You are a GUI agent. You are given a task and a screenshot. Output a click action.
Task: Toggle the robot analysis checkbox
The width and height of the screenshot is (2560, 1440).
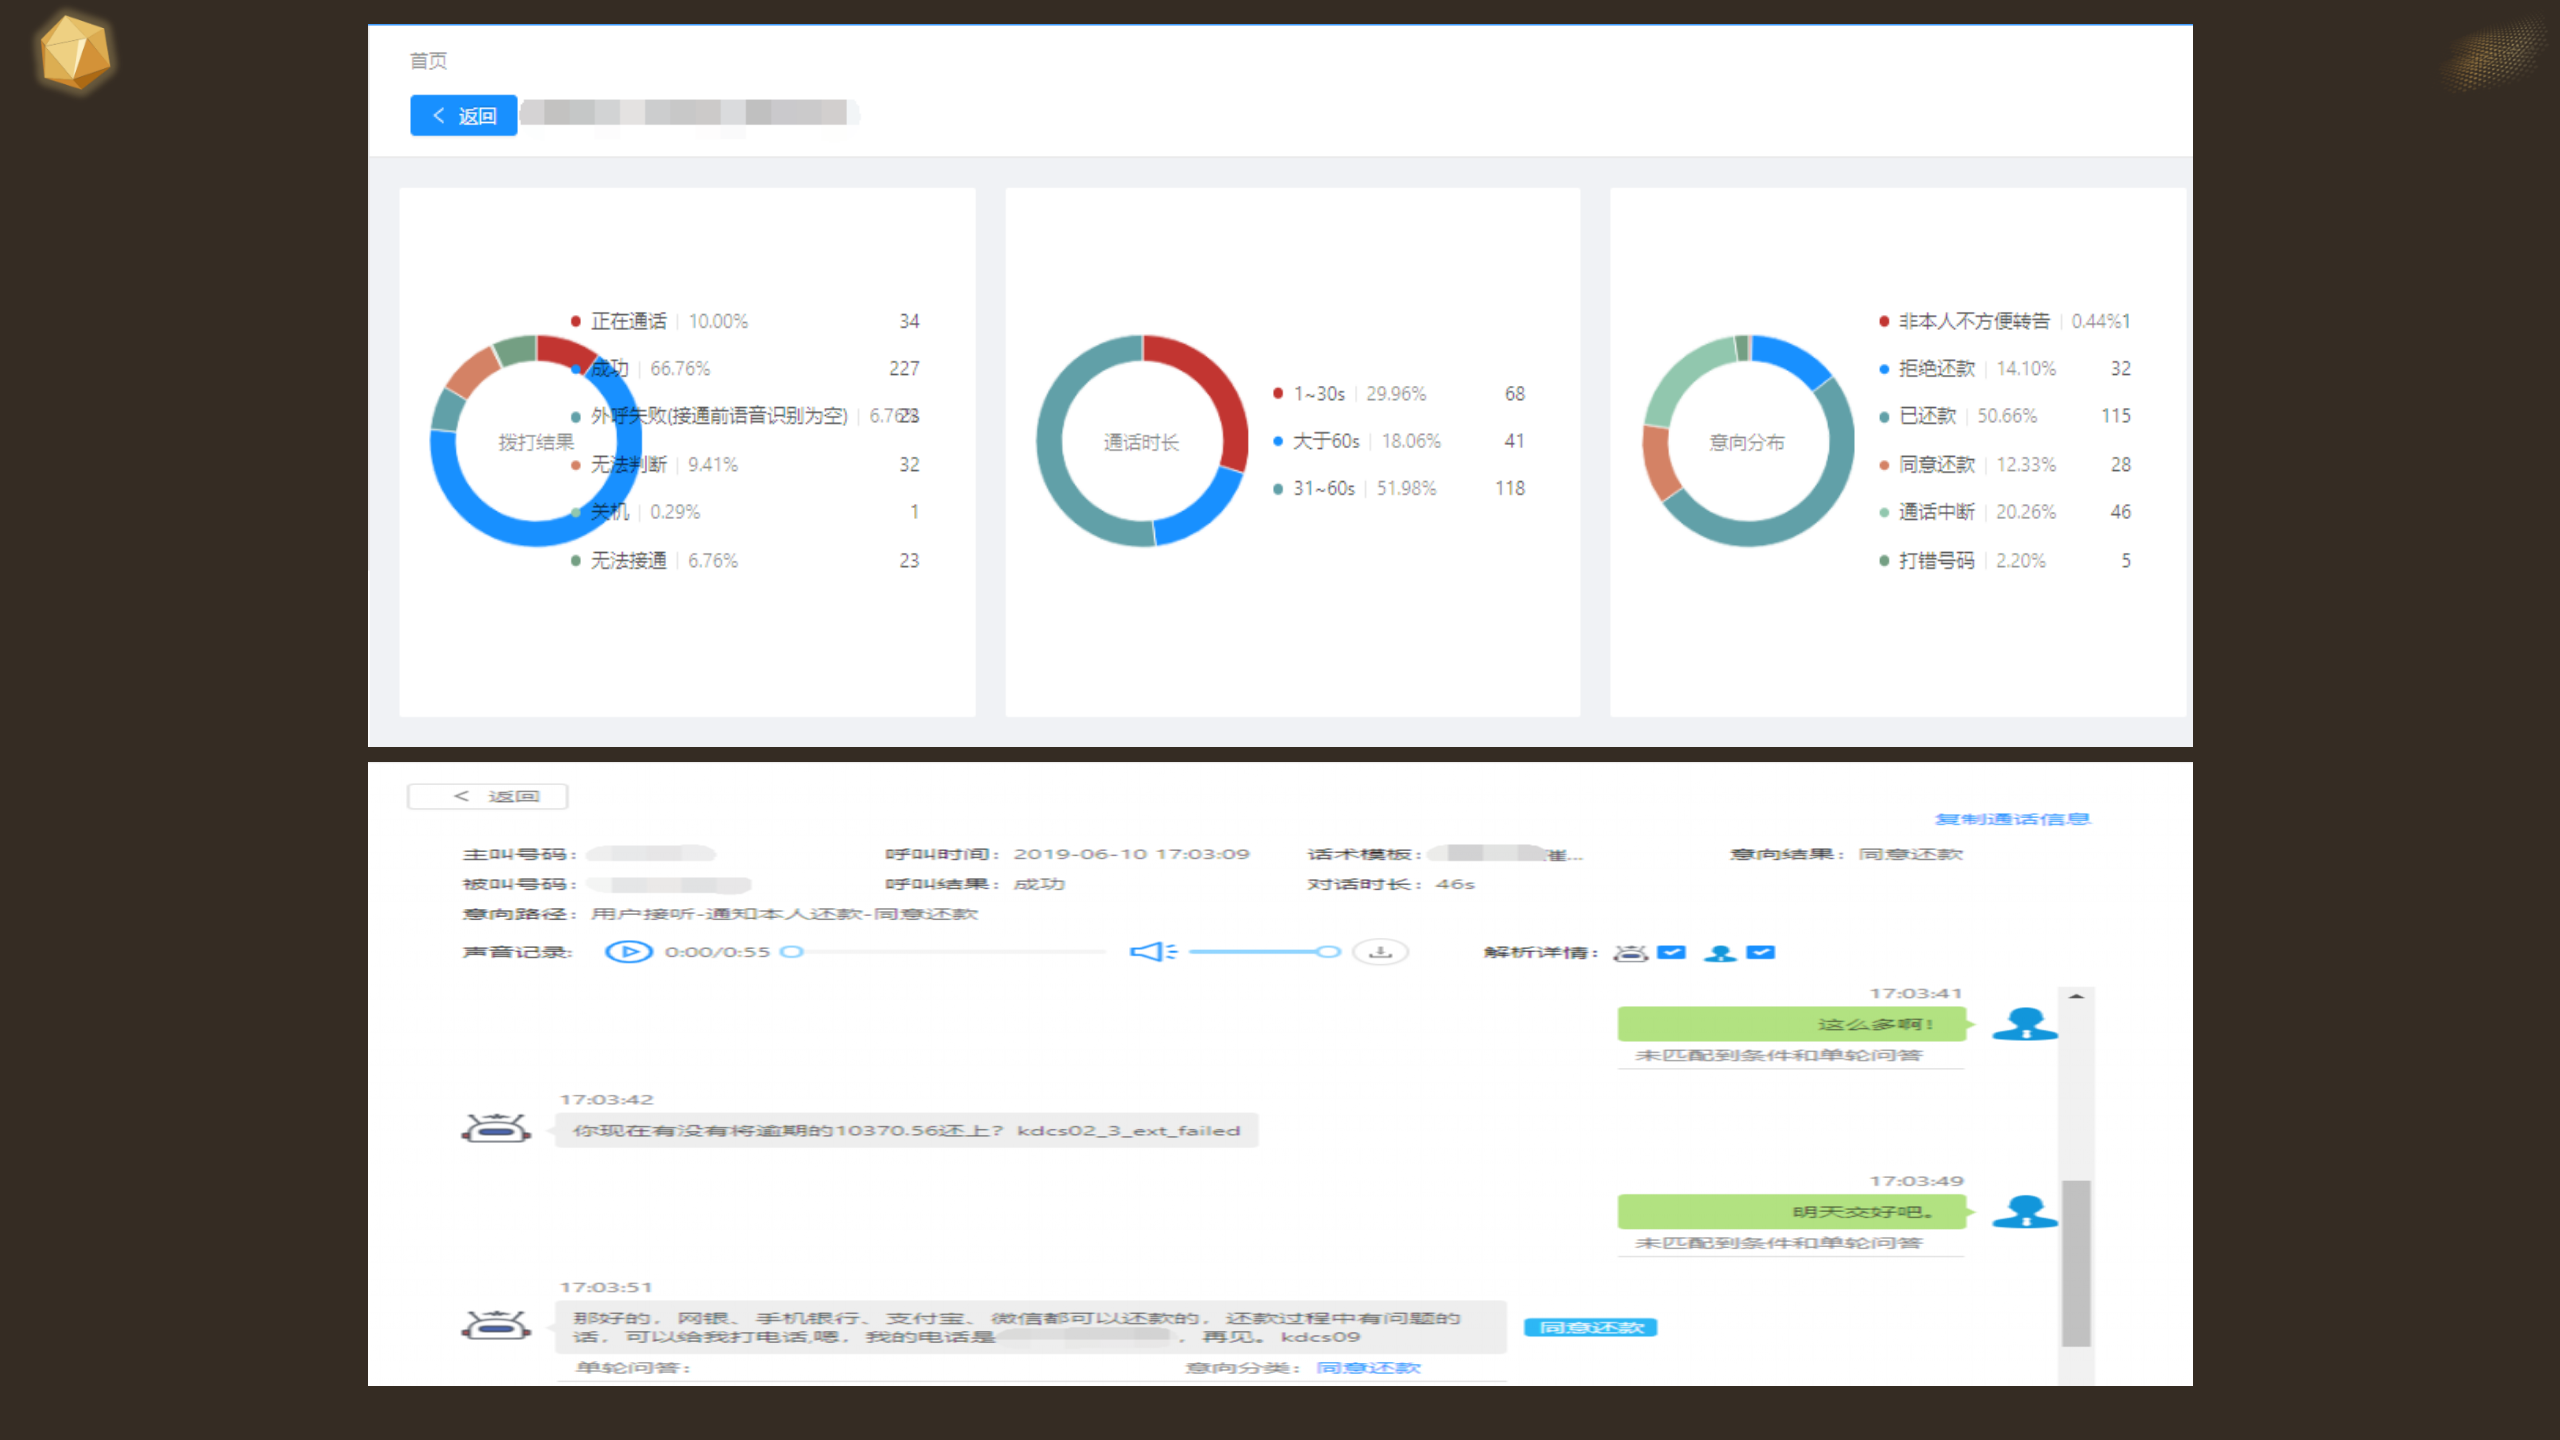[x=1671, y=952]
